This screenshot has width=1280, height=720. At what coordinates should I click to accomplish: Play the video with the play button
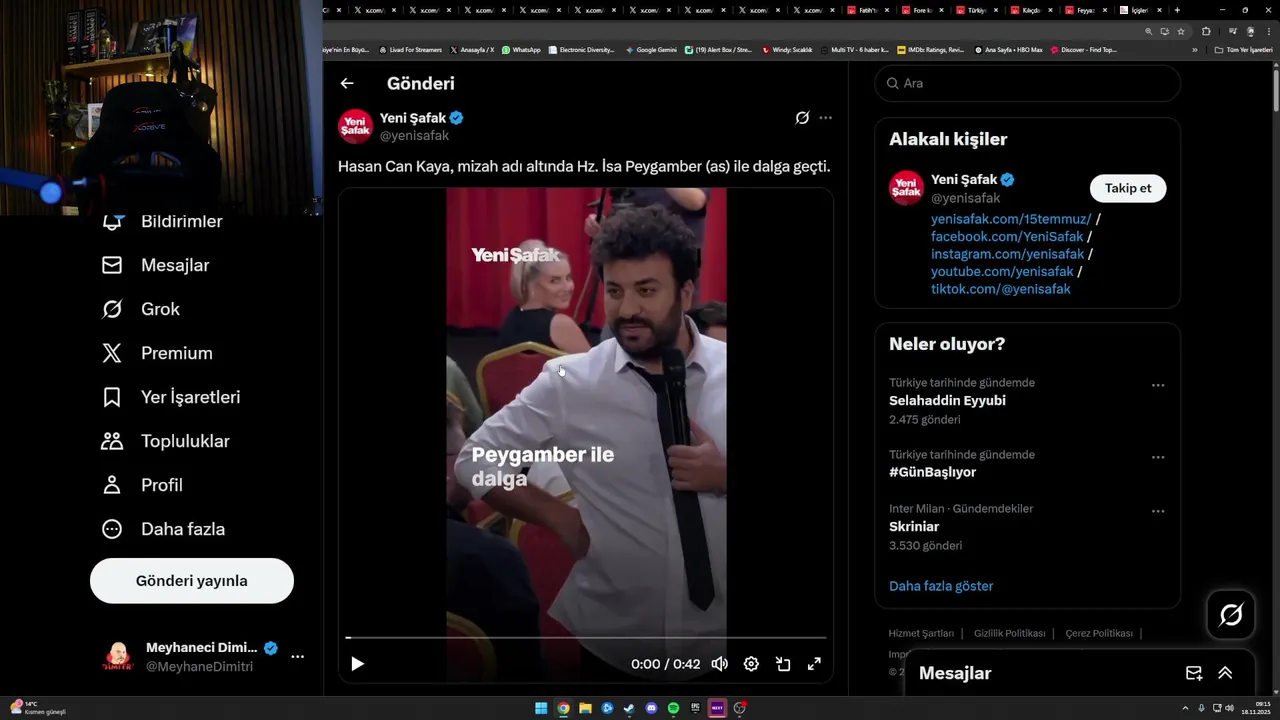tap(357, 664)
